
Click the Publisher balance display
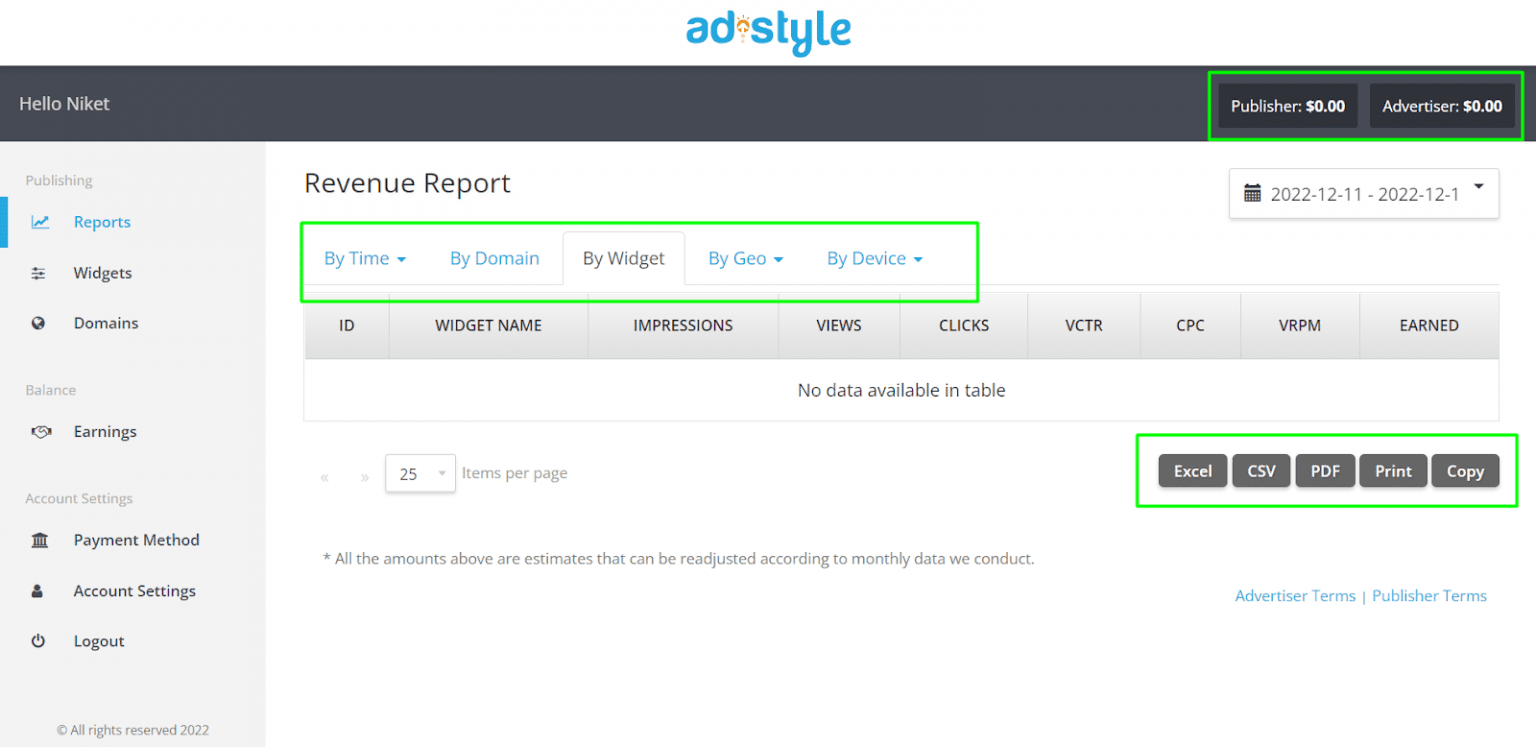click(1287, 105)
